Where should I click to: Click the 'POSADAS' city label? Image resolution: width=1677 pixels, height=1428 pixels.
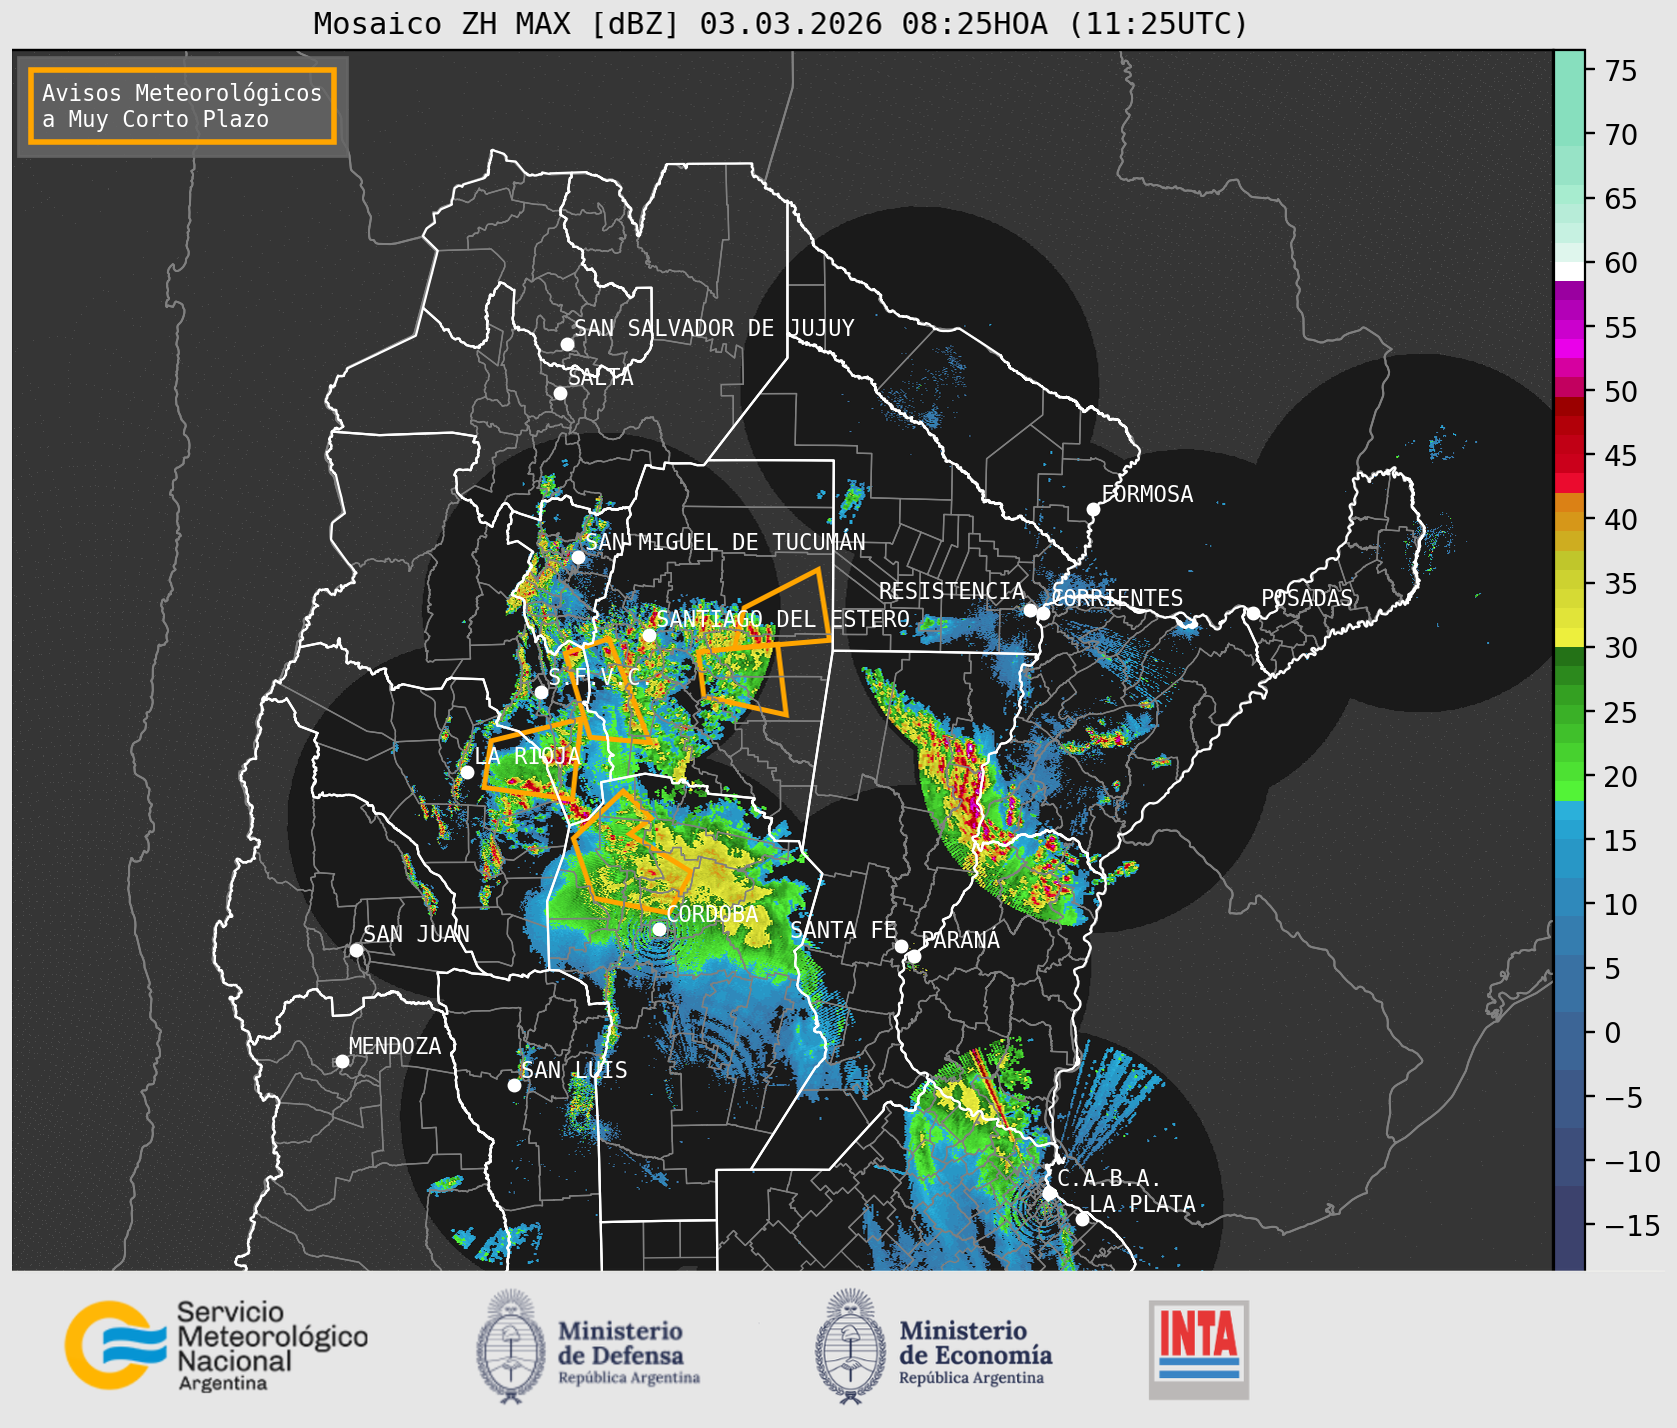(x=1307, y=598)
